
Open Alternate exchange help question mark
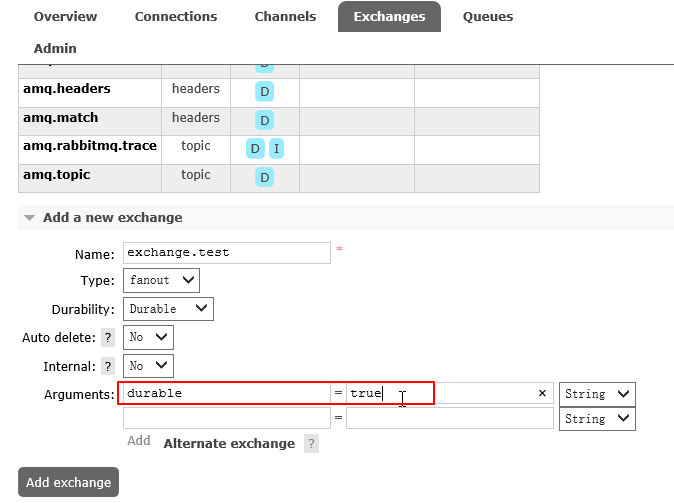pos(311,443)
